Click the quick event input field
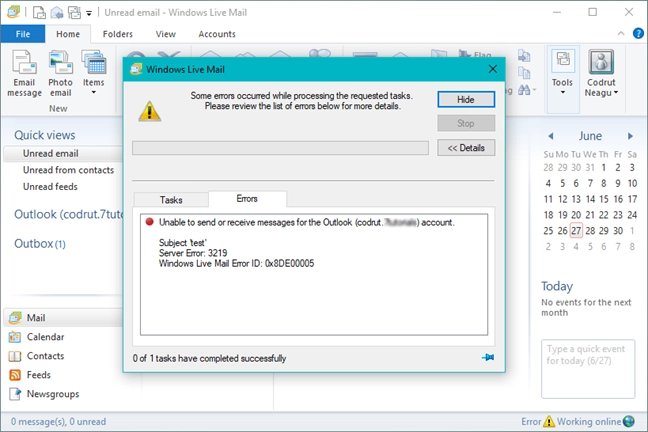 [588, 369]
